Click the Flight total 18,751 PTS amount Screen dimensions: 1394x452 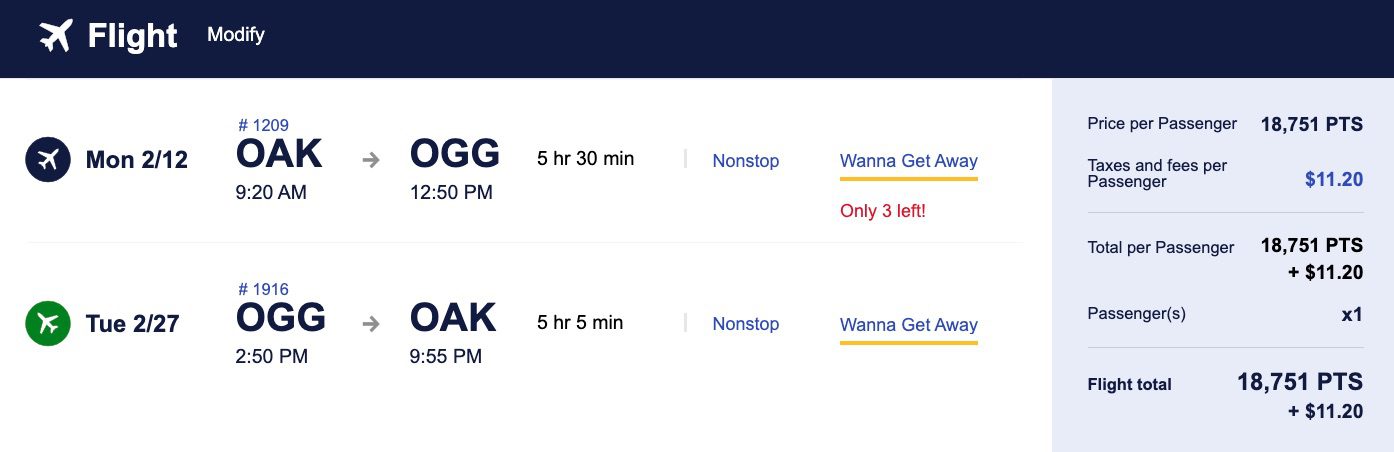point(1300,382)
